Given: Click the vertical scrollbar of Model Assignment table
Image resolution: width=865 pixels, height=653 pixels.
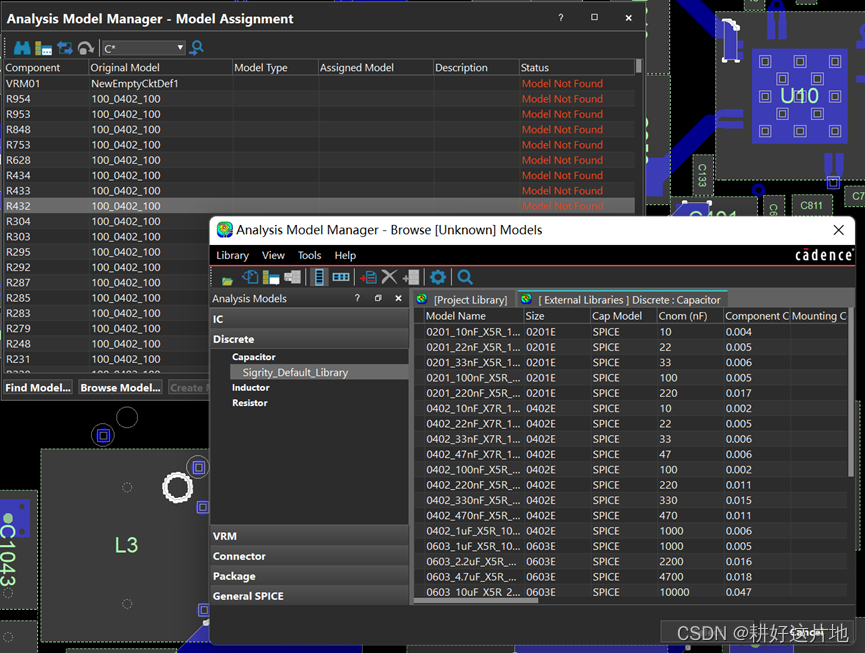Looking at the screenshot, I should [639, 67].
